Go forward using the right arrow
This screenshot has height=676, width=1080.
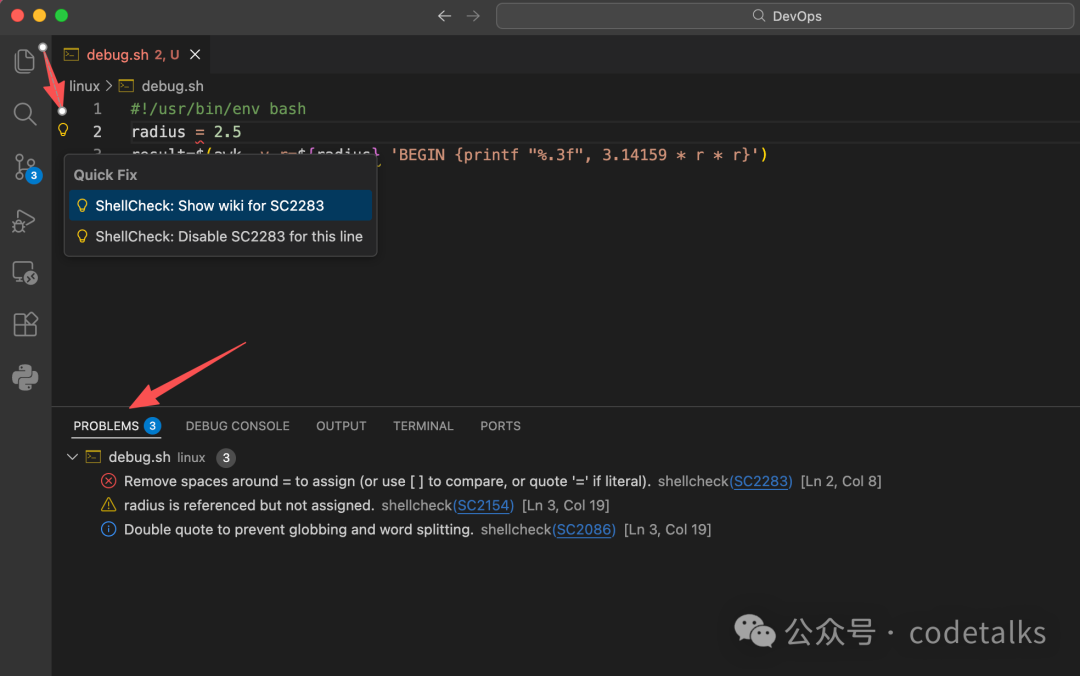coord(473,16)
